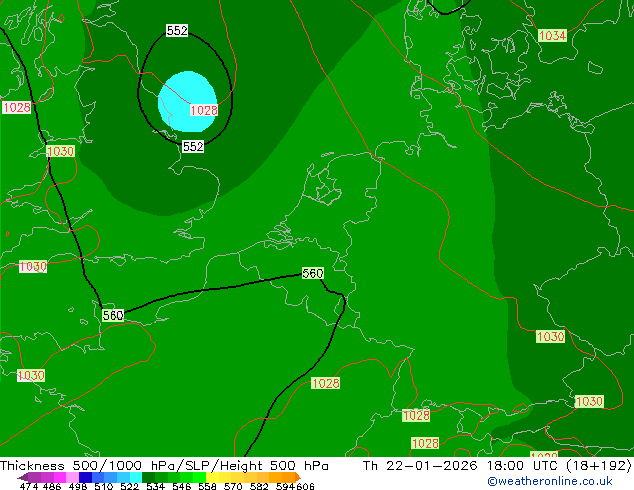Viewport: 634px width, 490px height.
Task: Click the 522 legend value
Action: pyautogui.click(x=129, y=486)
